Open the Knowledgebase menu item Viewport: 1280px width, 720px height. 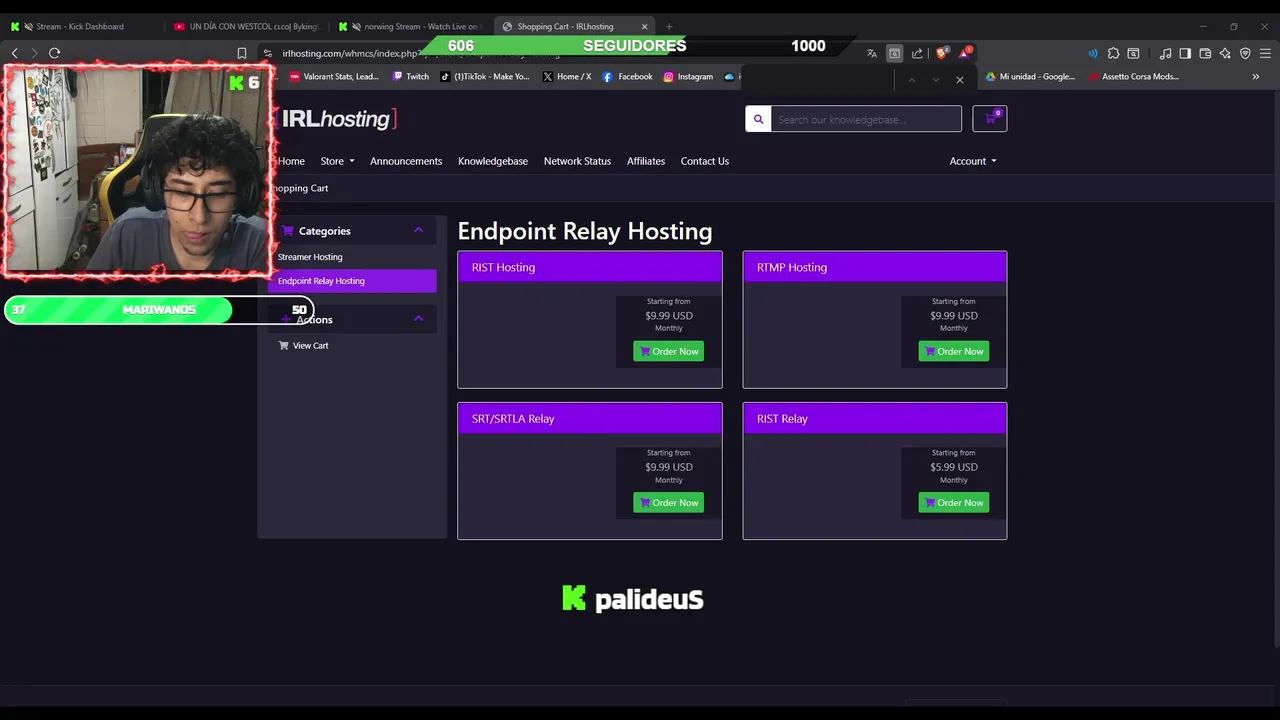click(493, 161)
